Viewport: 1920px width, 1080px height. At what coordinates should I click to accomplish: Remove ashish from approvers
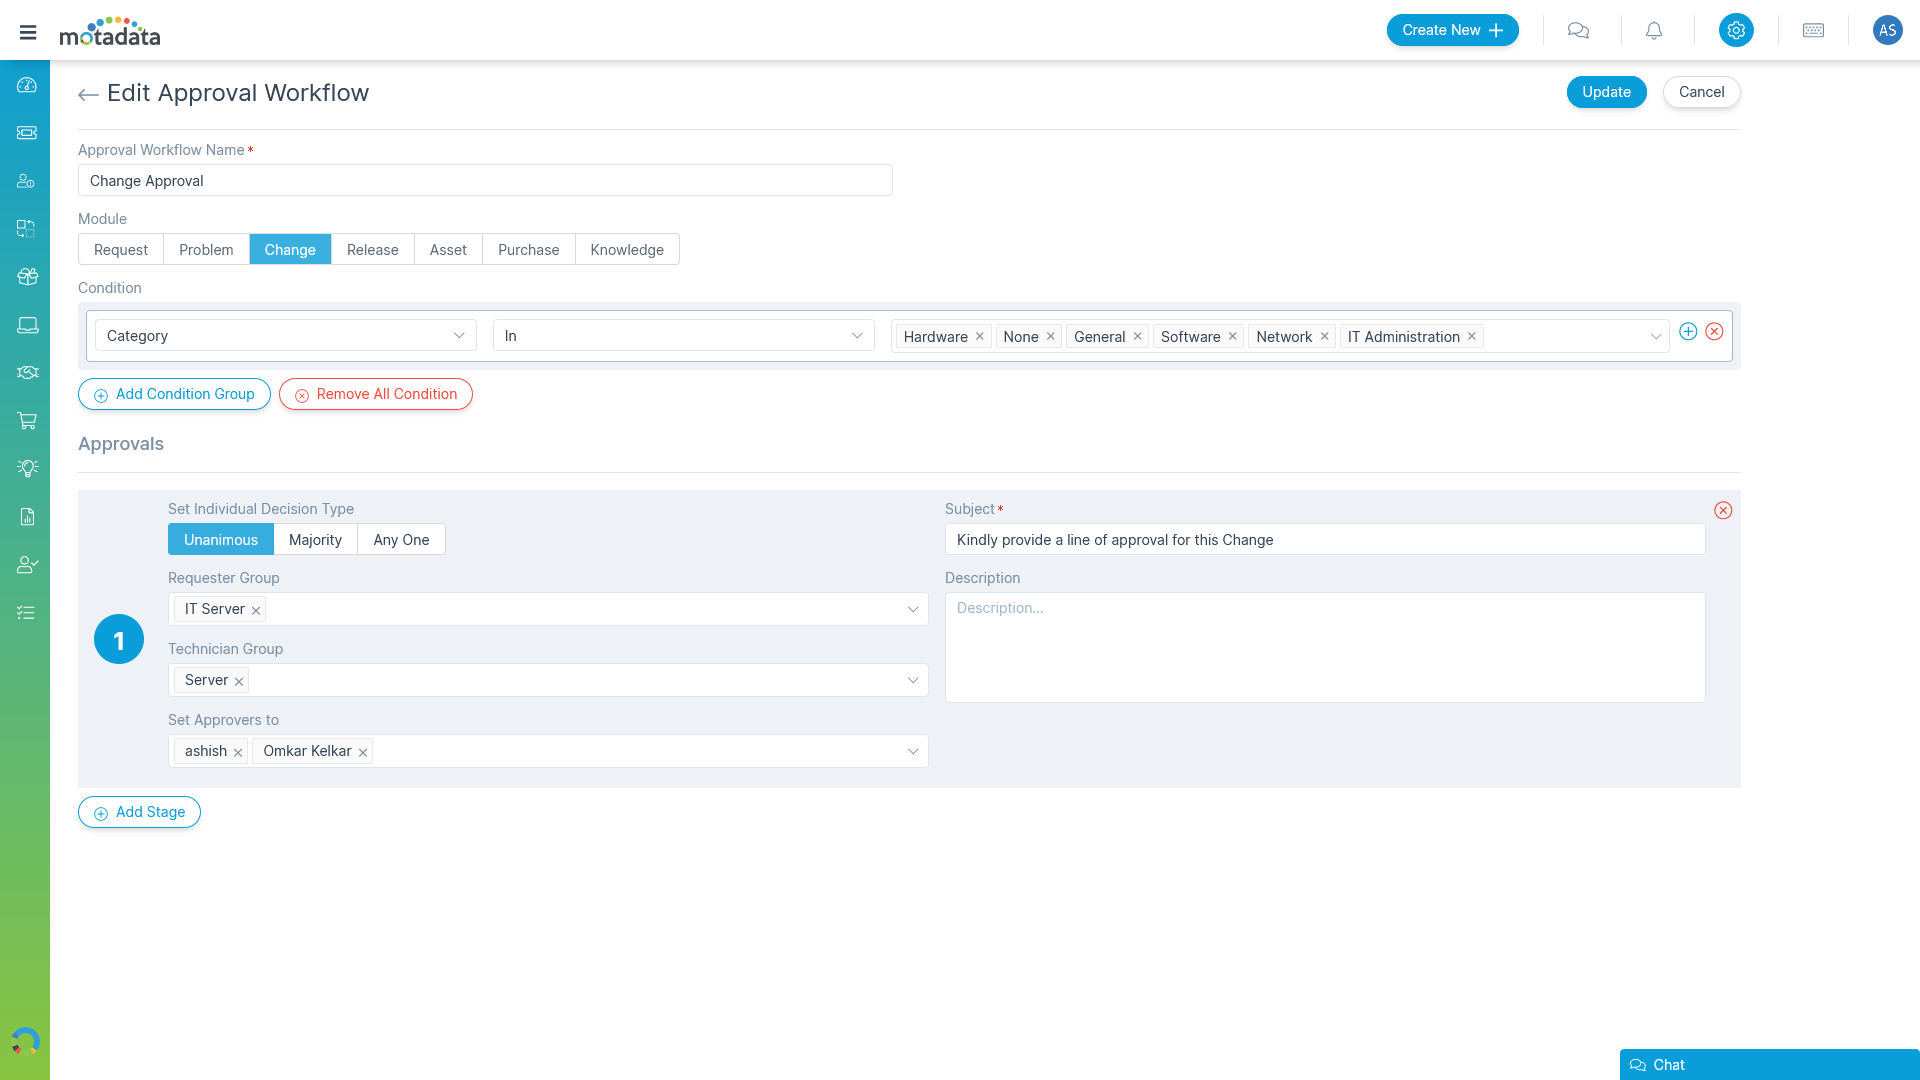point(238,752)
